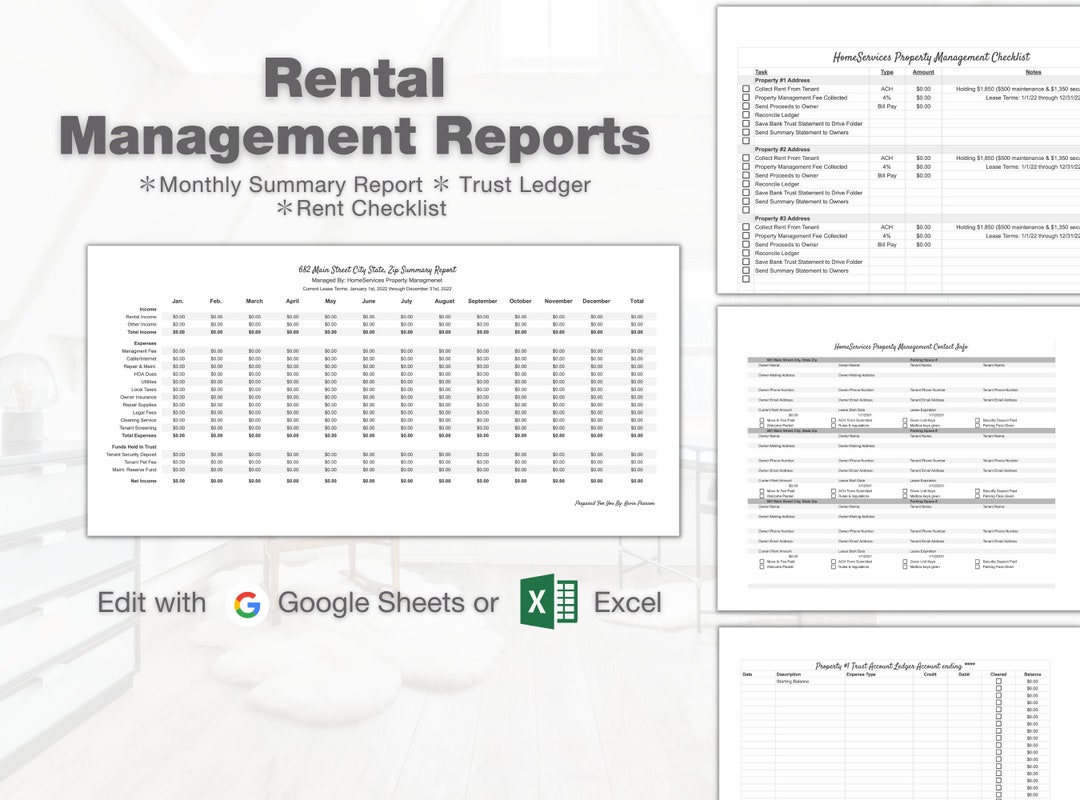Select the "Notes" column header

tap(1031, 72)
